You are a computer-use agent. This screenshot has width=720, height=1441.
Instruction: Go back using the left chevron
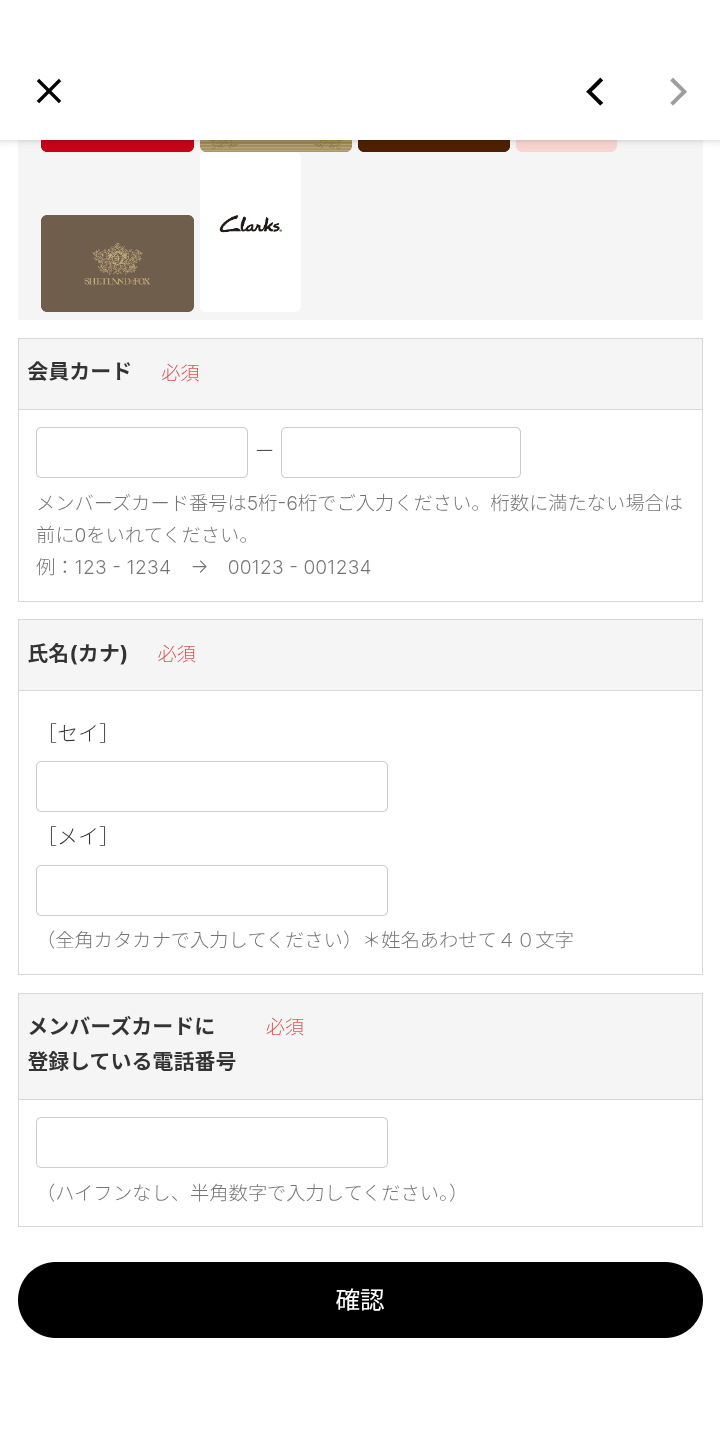[x=595, y=91]
